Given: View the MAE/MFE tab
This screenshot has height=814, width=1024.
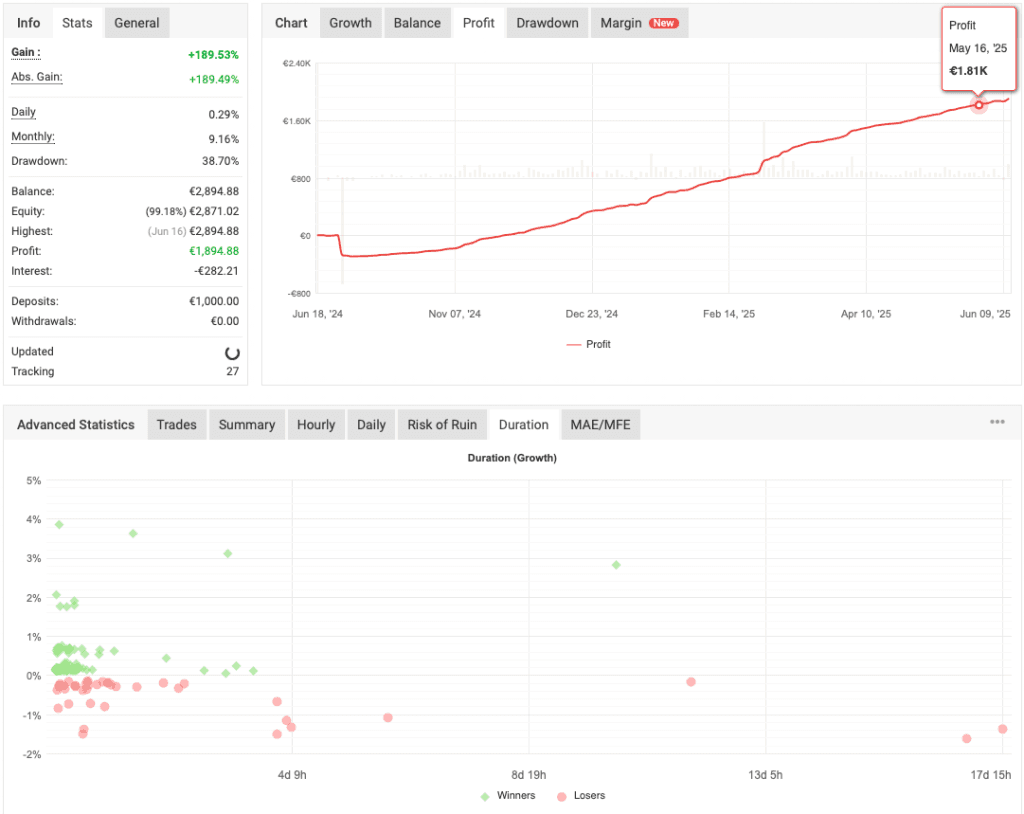Looking at the screenshot, I should (x=600, y=424).
